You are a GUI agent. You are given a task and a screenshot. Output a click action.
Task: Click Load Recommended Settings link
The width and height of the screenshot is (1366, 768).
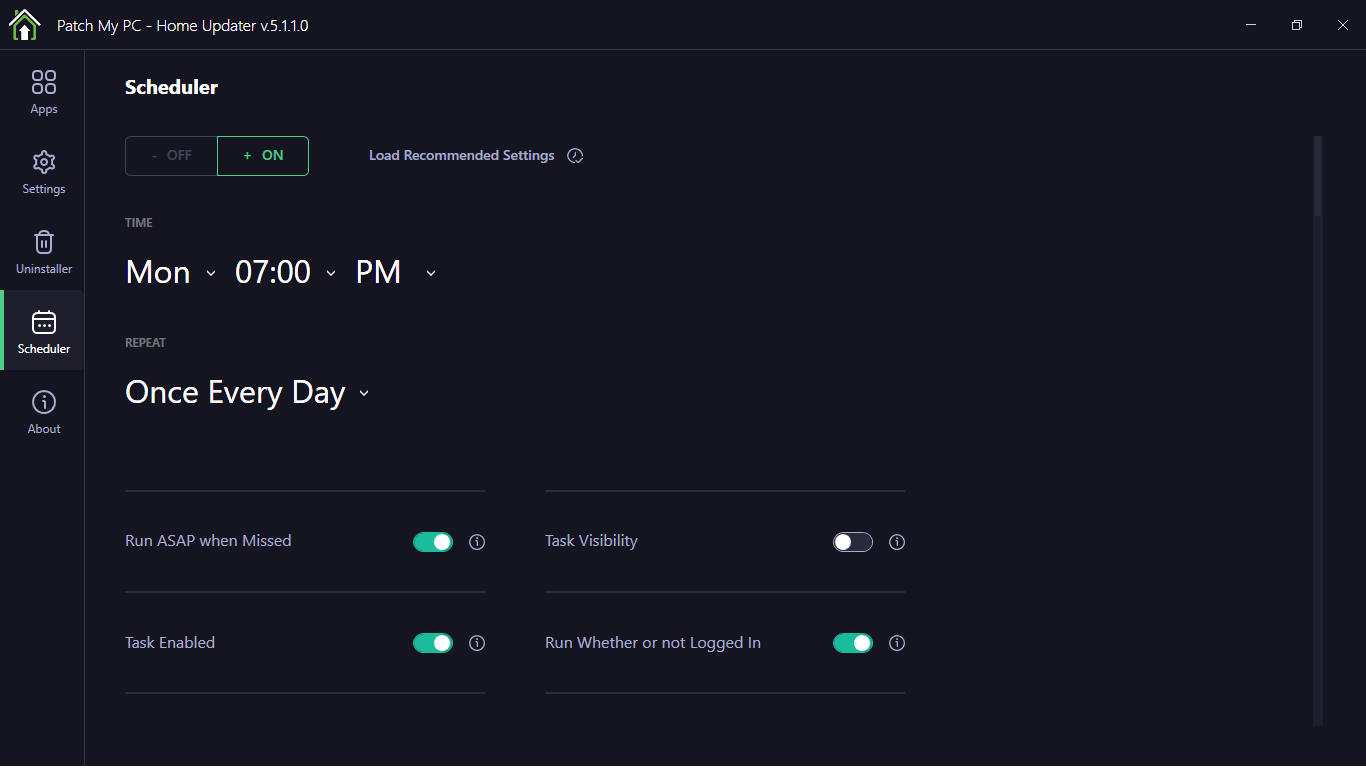tap(461, 156)
